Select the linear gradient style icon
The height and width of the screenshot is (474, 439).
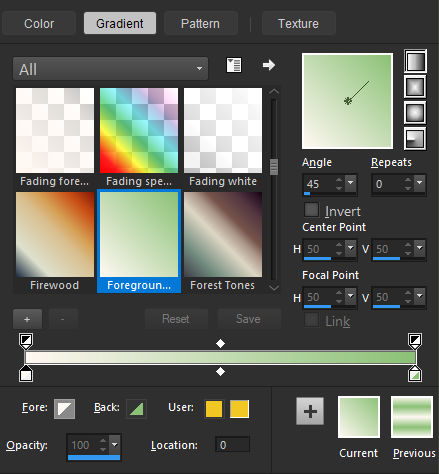(x=415, y=61)
